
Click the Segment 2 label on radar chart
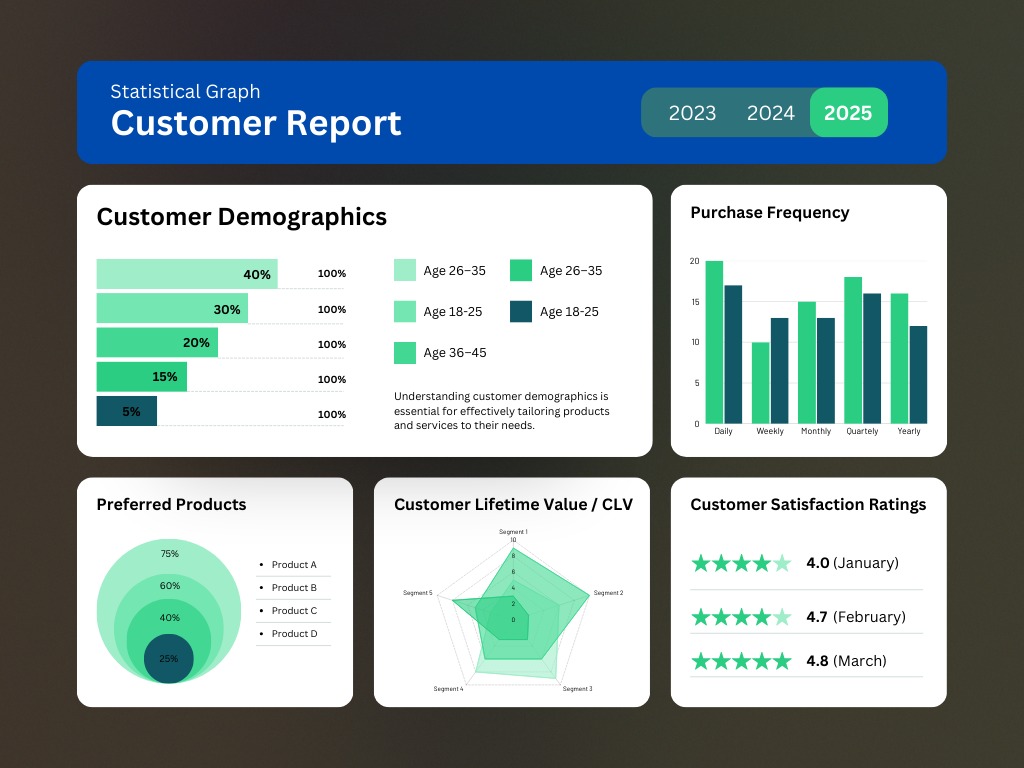pyautogui.click(x=608, y=593)
